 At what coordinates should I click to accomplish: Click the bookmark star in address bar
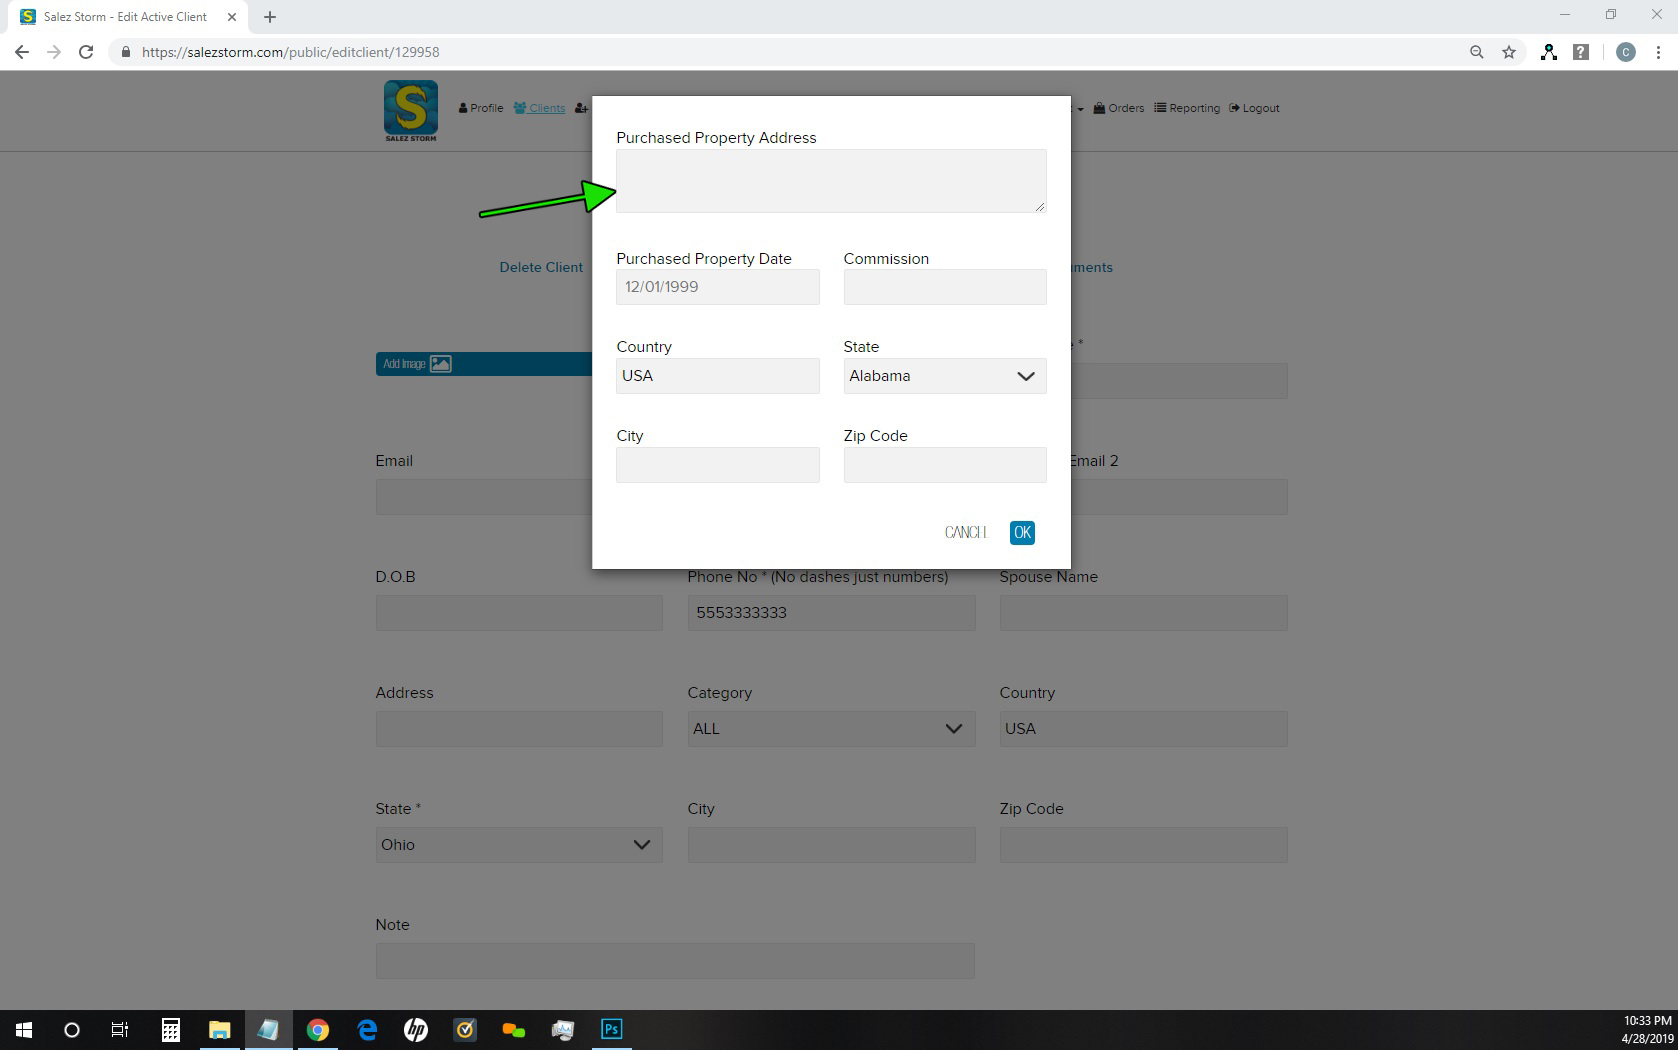tap(1509, 52)
